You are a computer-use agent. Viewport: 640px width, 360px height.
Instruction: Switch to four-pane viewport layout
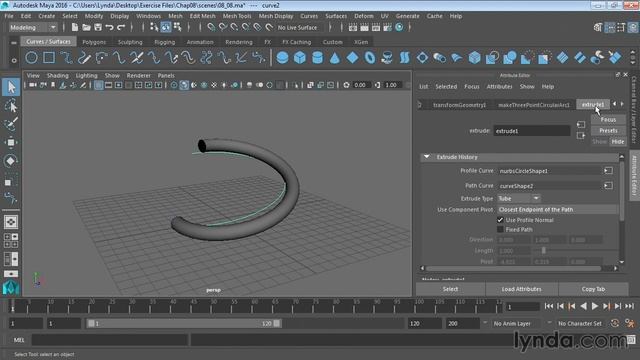click(x=11, y=240)
